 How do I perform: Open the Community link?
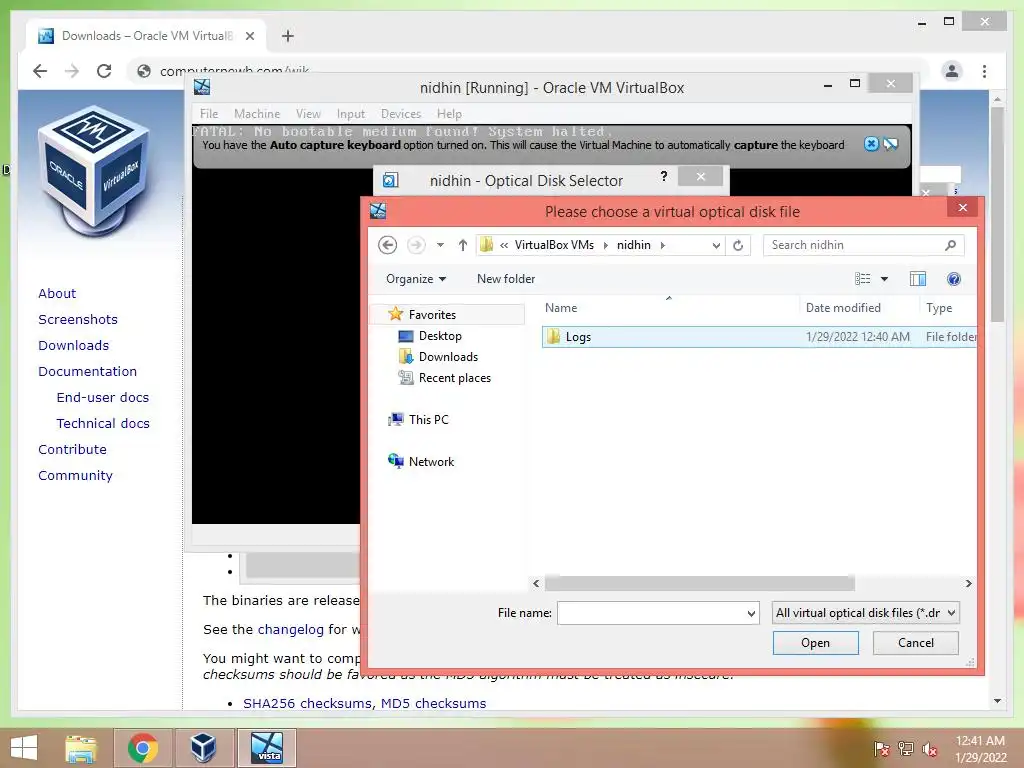(75, 476)
